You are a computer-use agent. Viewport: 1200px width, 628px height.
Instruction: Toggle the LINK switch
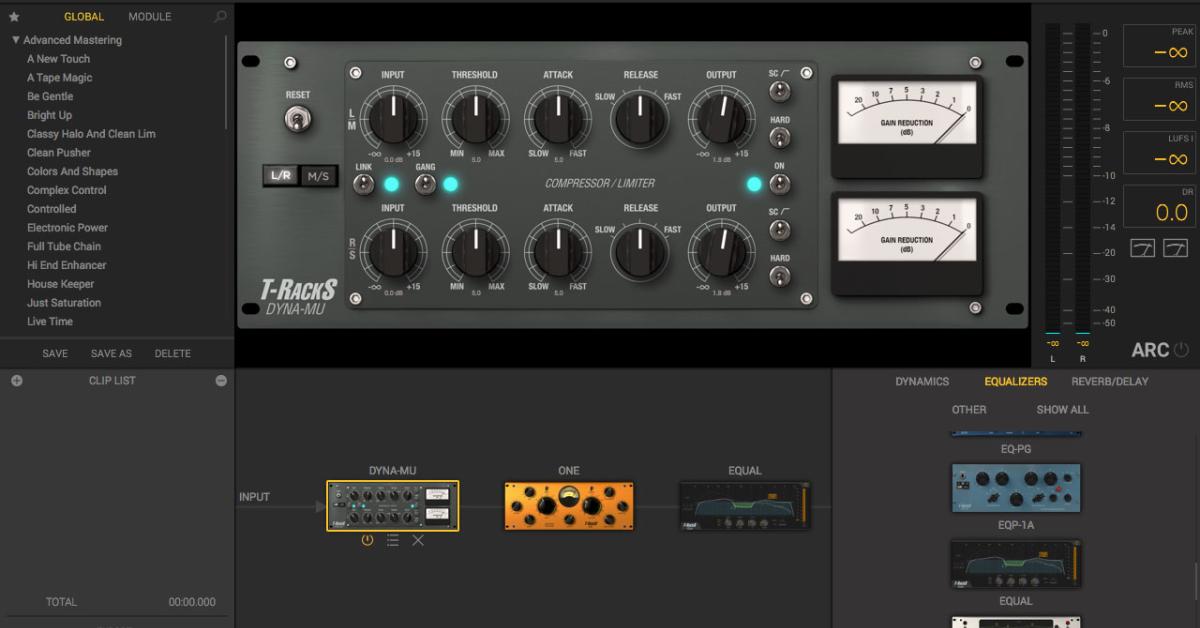[363, 184]
